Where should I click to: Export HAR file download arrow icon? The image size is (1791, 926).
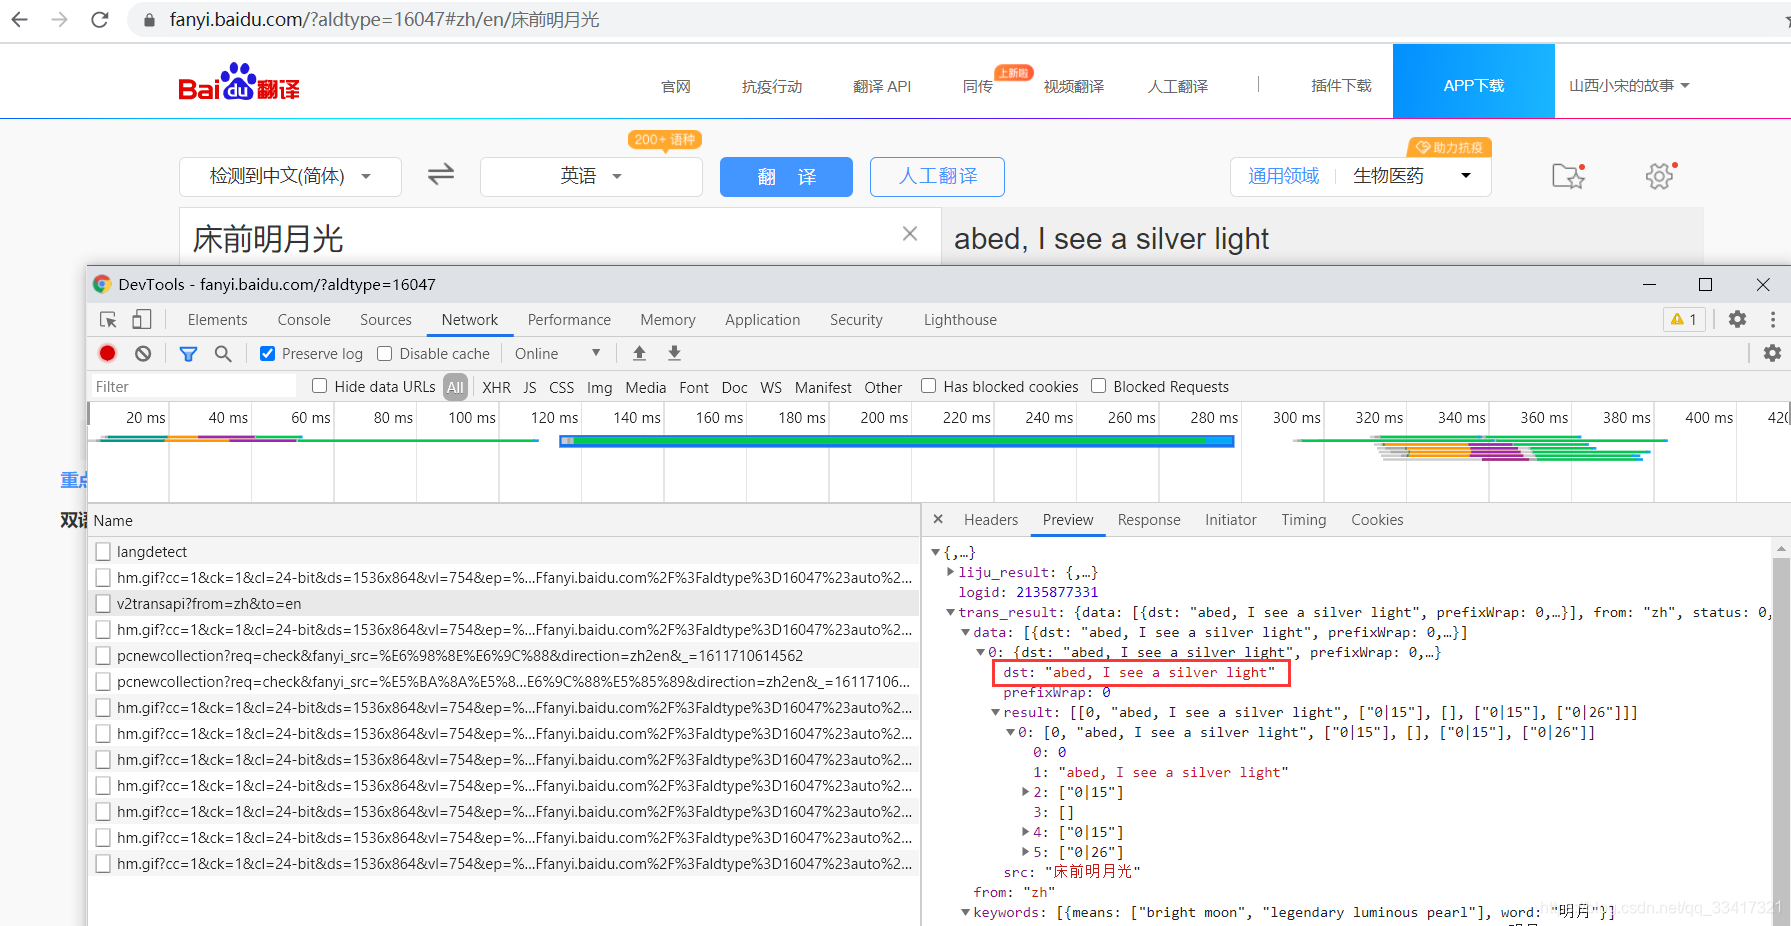675,353
